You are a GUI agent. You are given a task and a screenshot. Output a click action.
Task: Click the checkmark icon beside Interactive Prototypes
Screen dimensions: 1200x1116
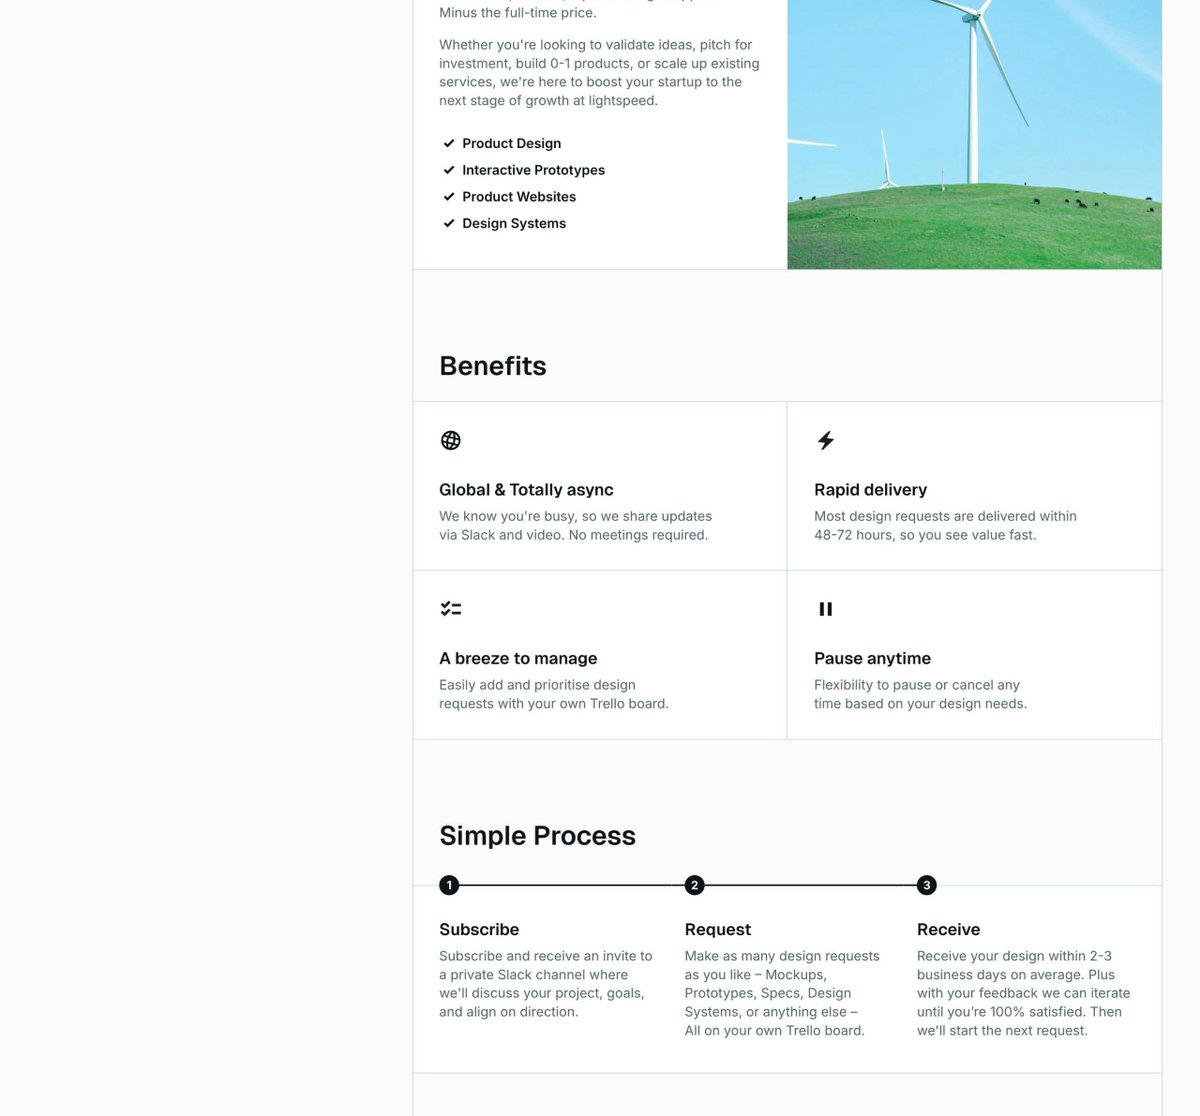point(449,170)
